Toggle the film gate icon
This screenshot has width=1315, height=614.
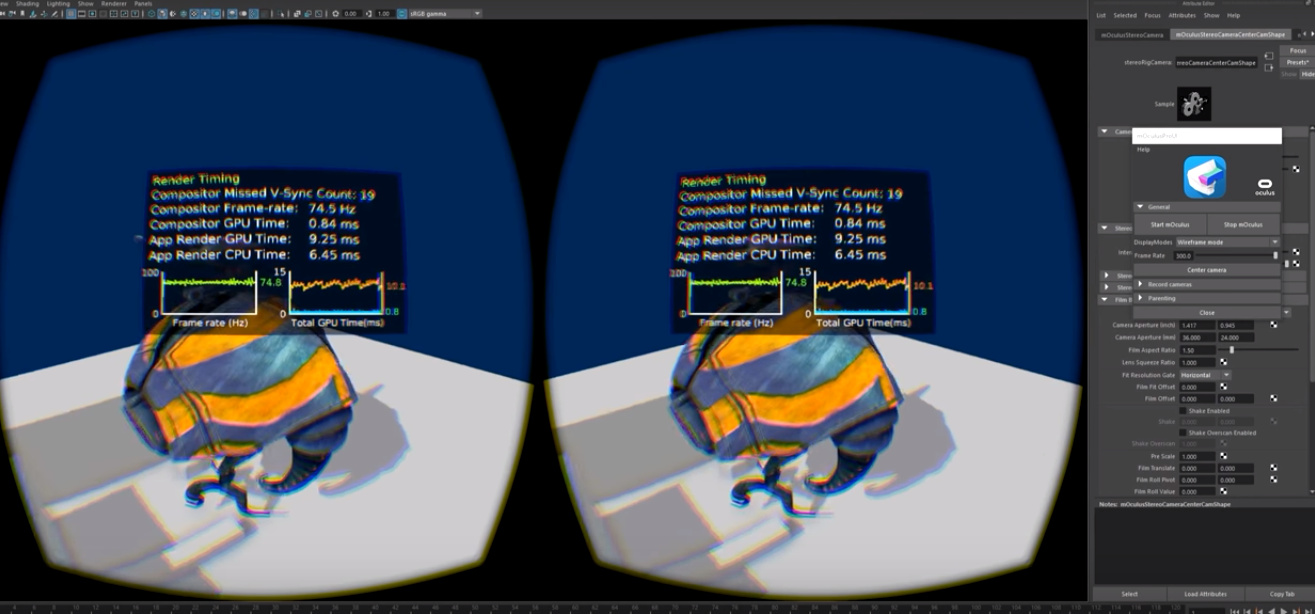tap(81, 14)
